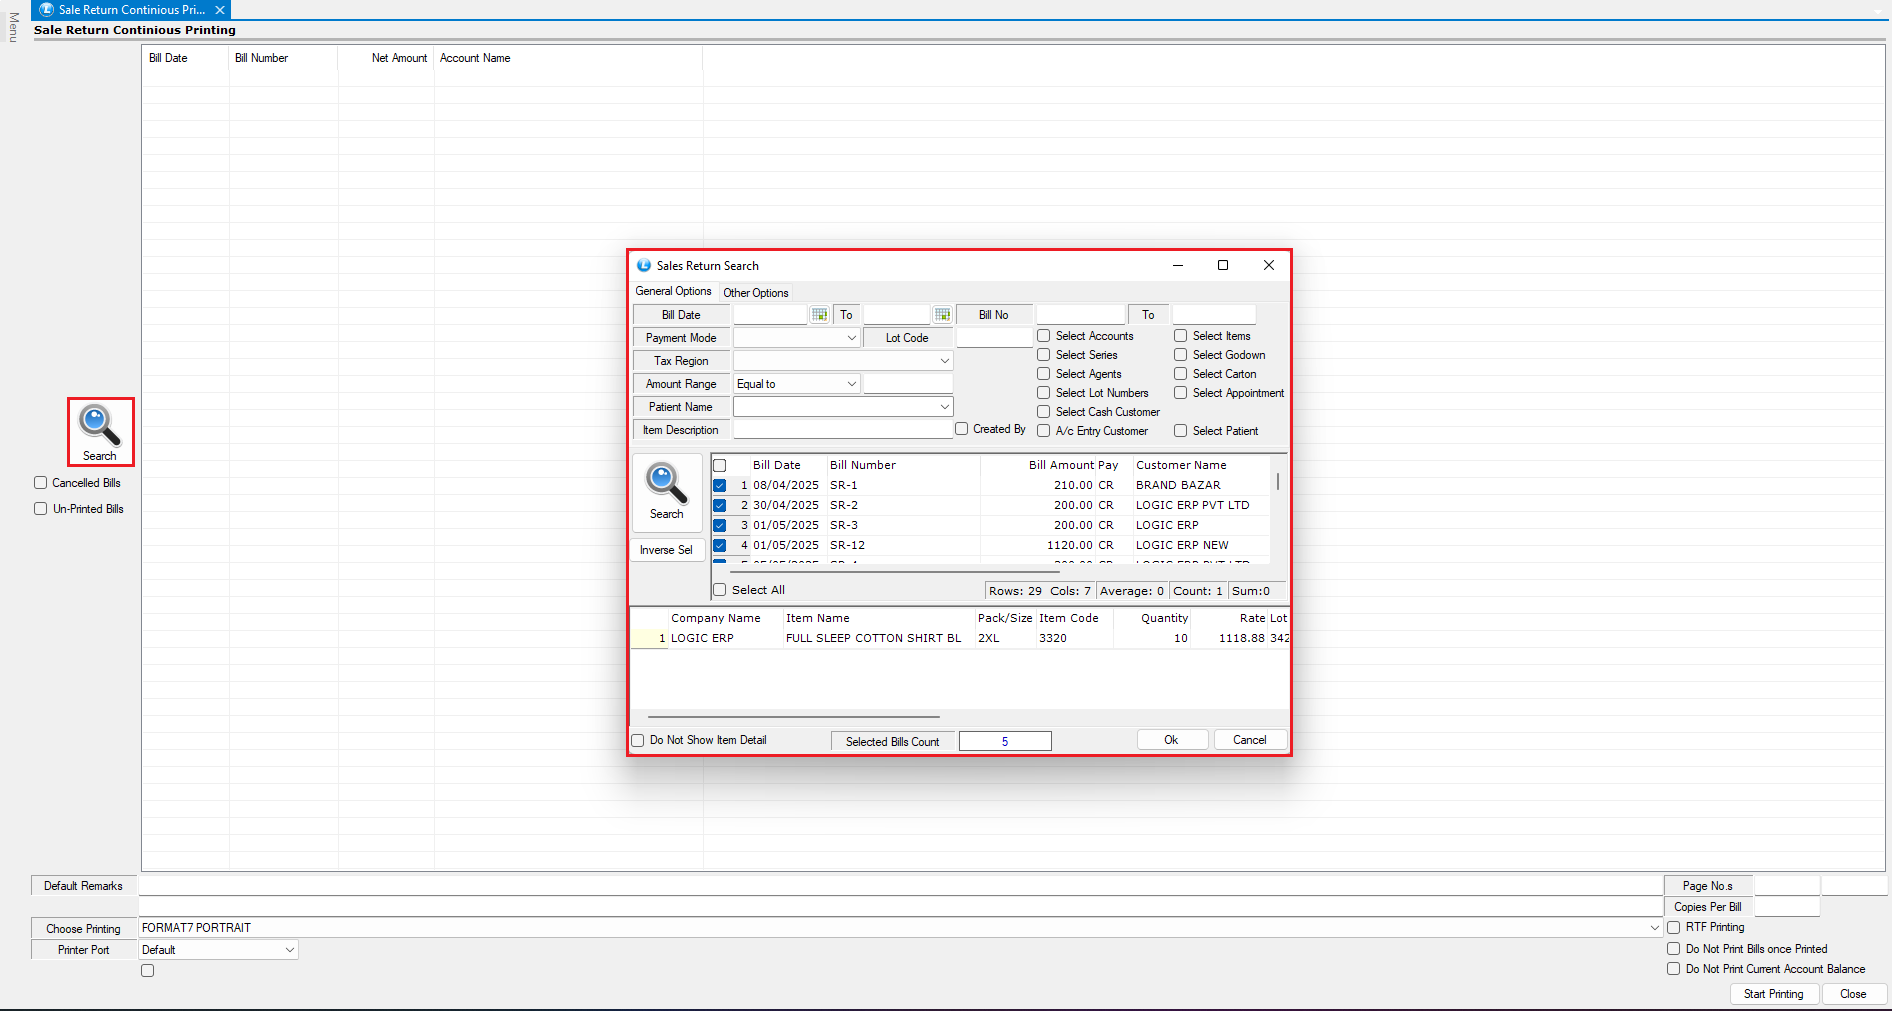The image size is (1892, 1011).
Task: Open the Amount Range Equal to dropdown
Action: 851,384
